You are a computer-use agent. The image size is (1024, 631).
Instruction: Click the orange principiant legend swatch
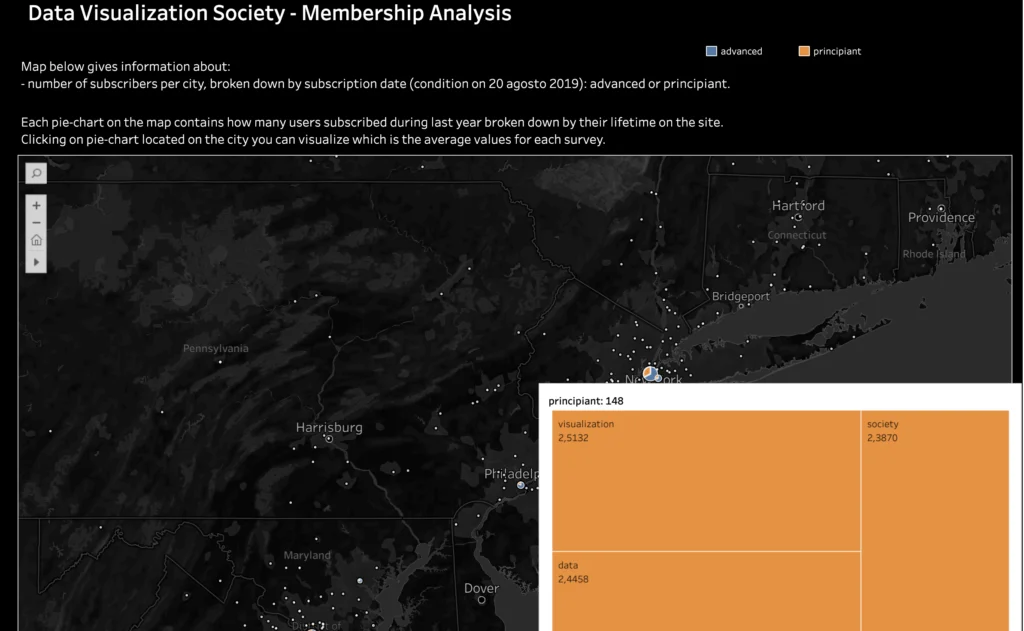tap(804, 51)
